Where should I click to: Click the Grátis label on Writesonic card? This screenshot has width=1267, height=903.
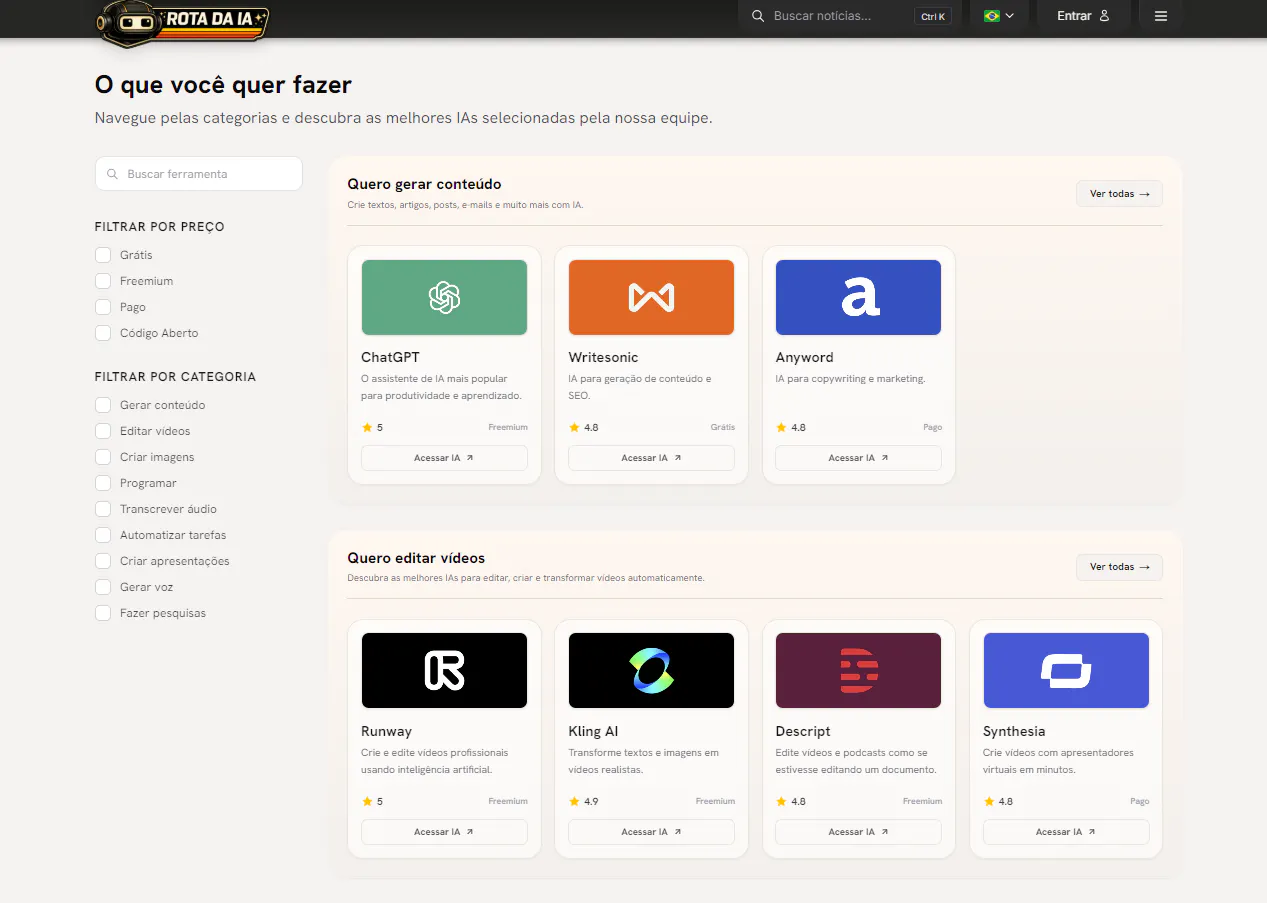click(x=723, y=427)
